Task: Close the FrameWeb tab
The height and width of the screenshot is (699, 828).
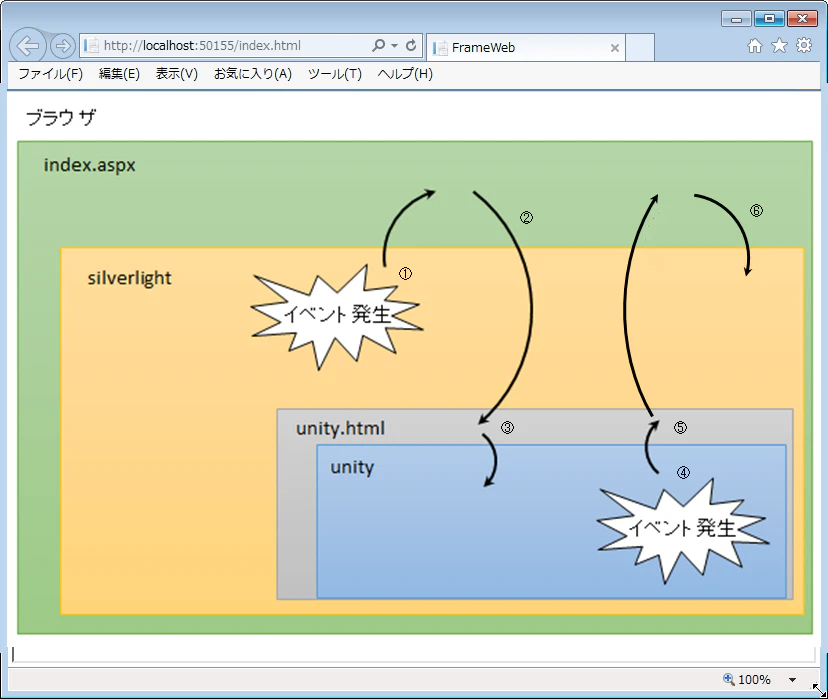Action: (615, 48)
